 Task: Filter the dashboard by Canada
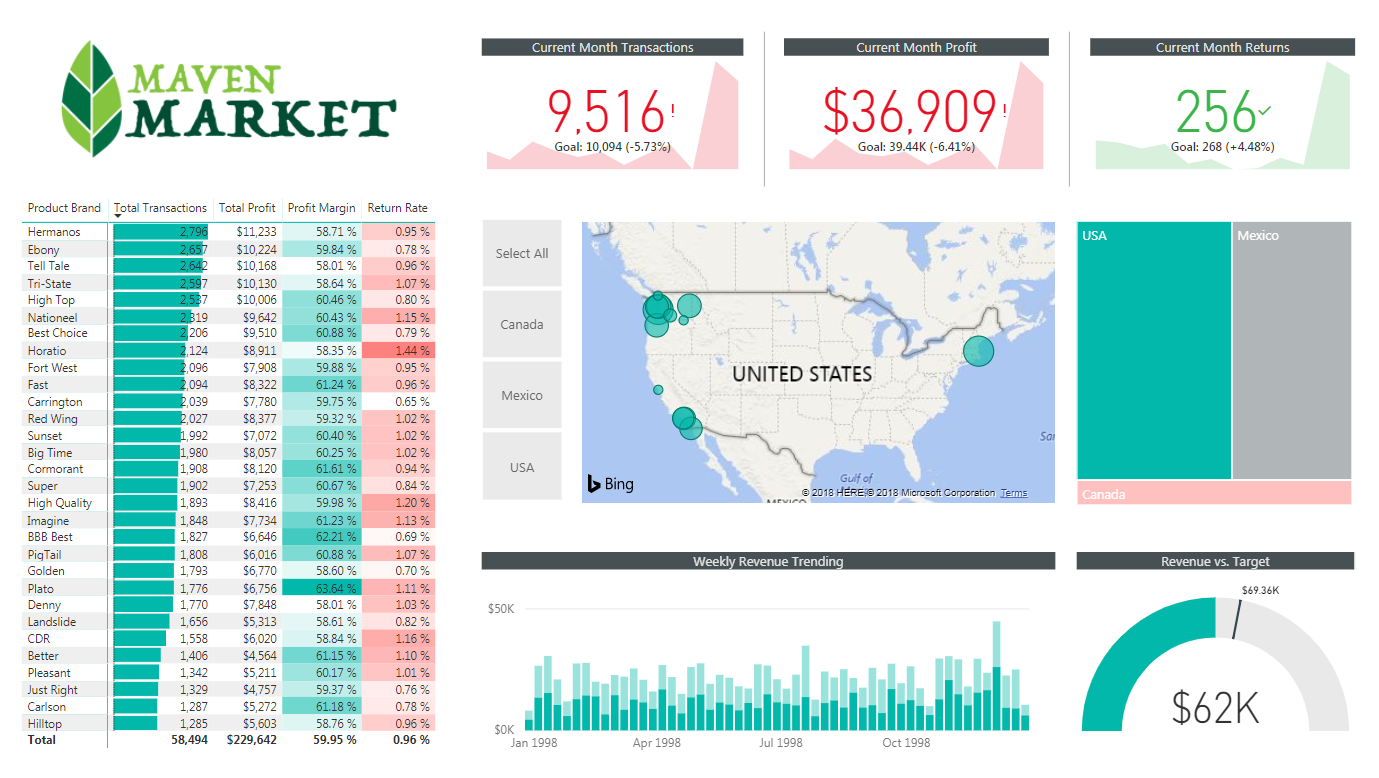tap(522, 325)
